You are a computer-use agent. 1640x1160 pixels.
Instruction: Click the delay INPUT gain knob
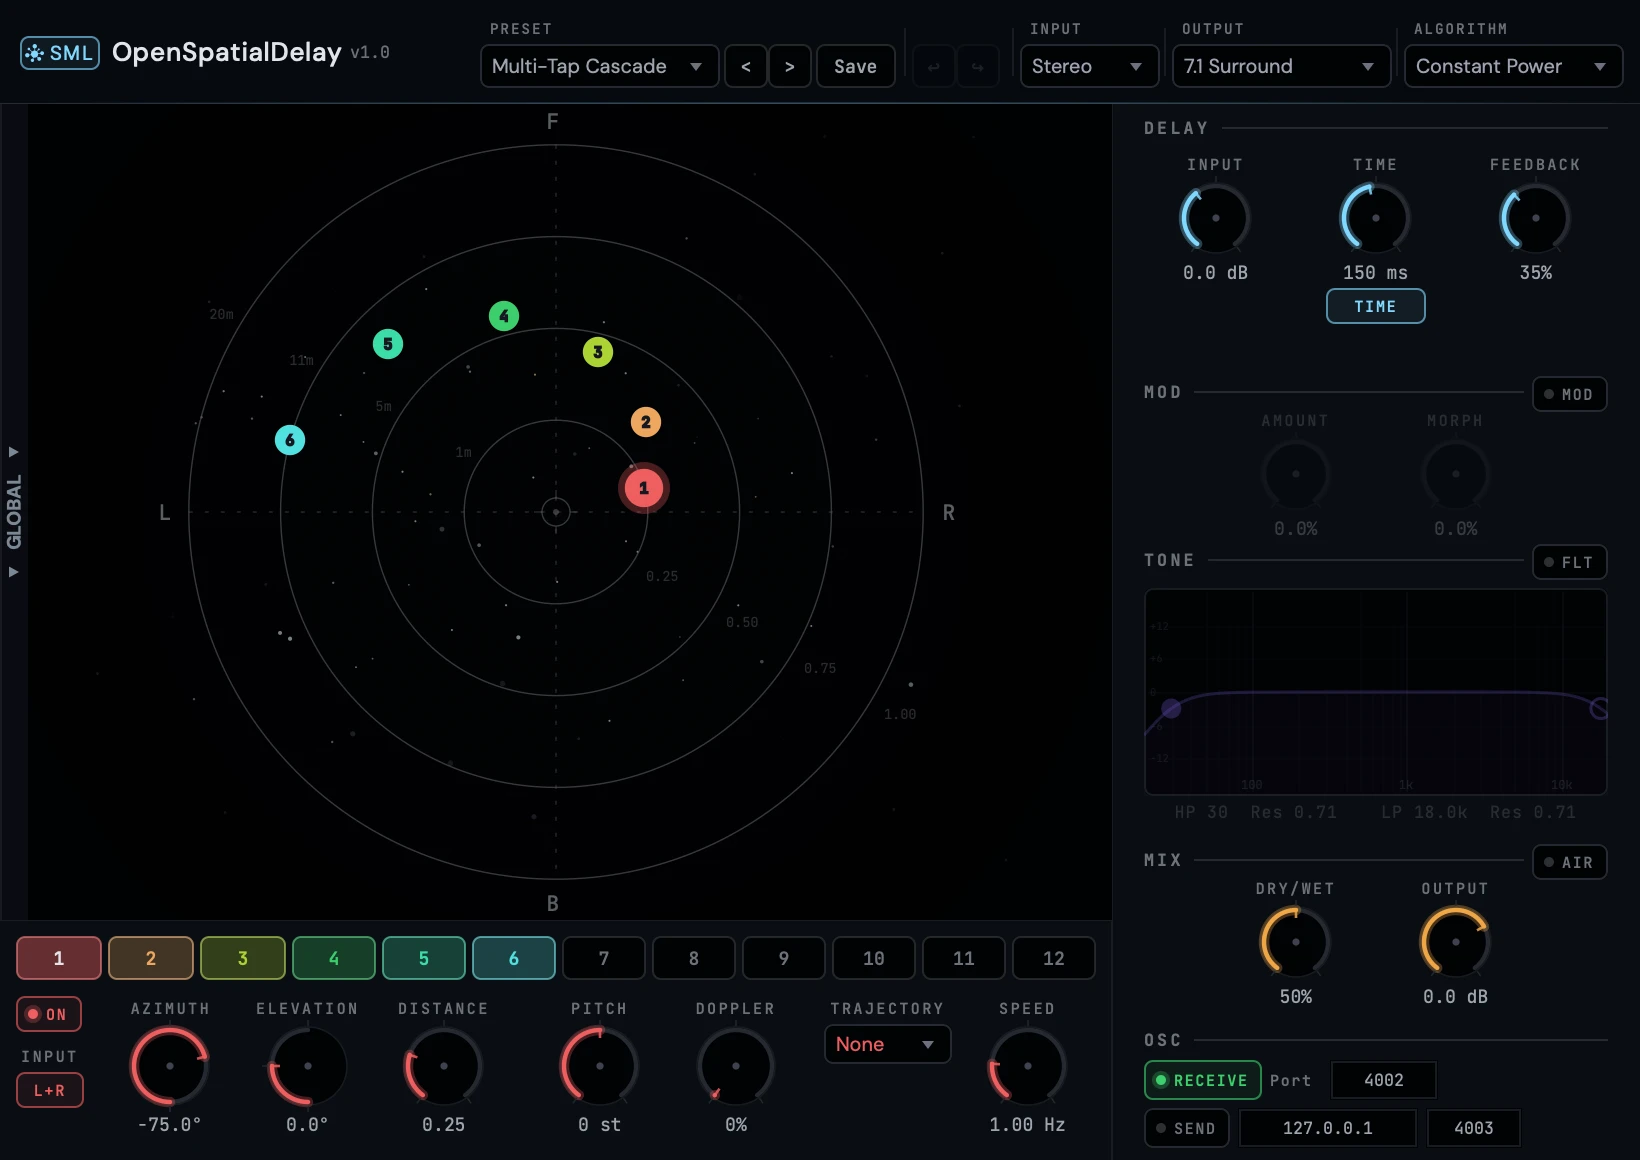(x=1215, y=218)
